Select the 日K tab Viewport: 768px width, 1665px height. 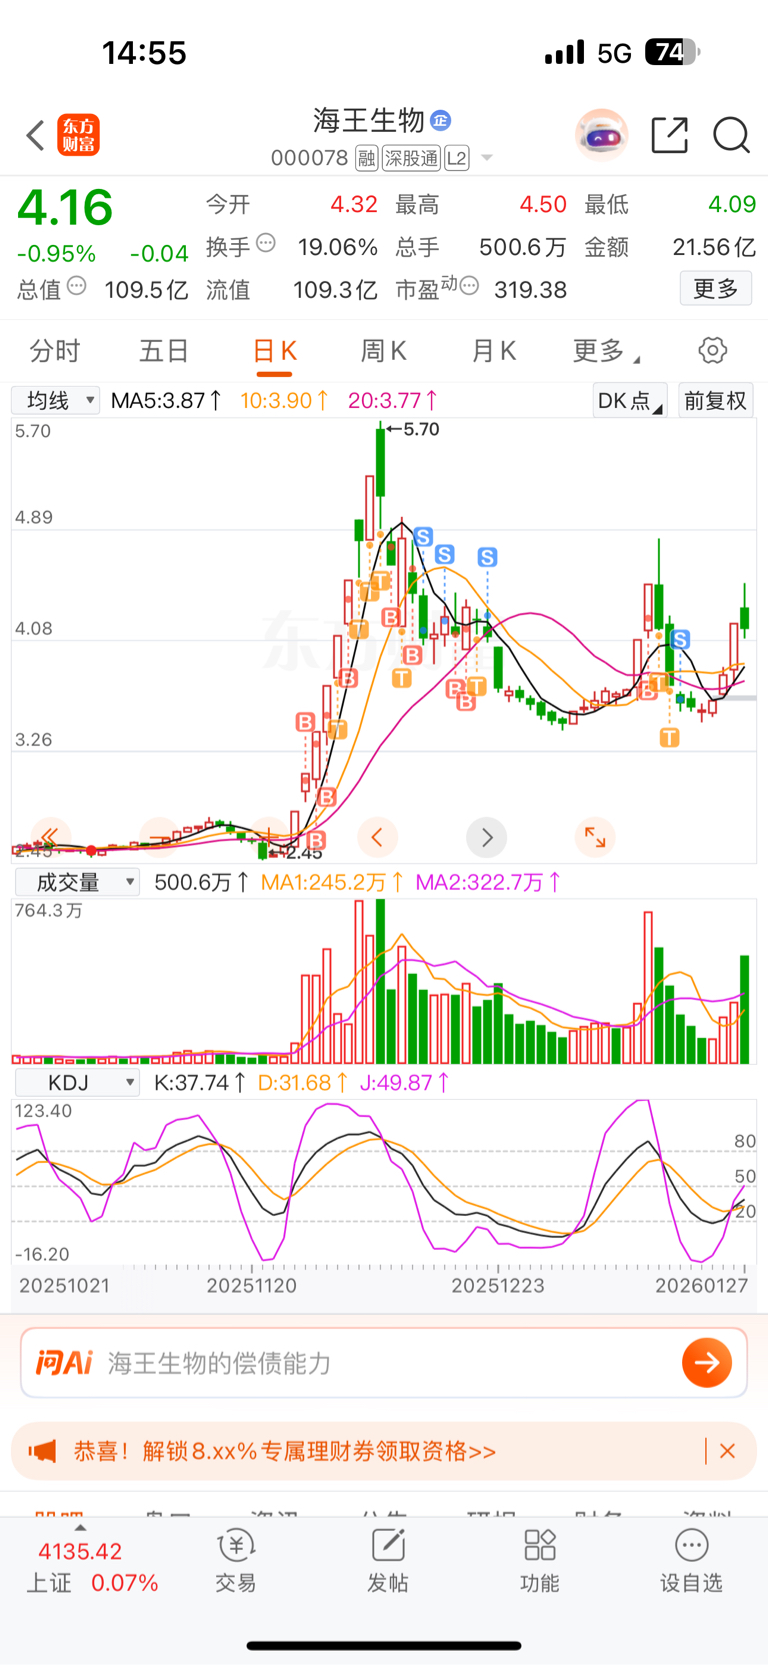[x=274, y=351]
